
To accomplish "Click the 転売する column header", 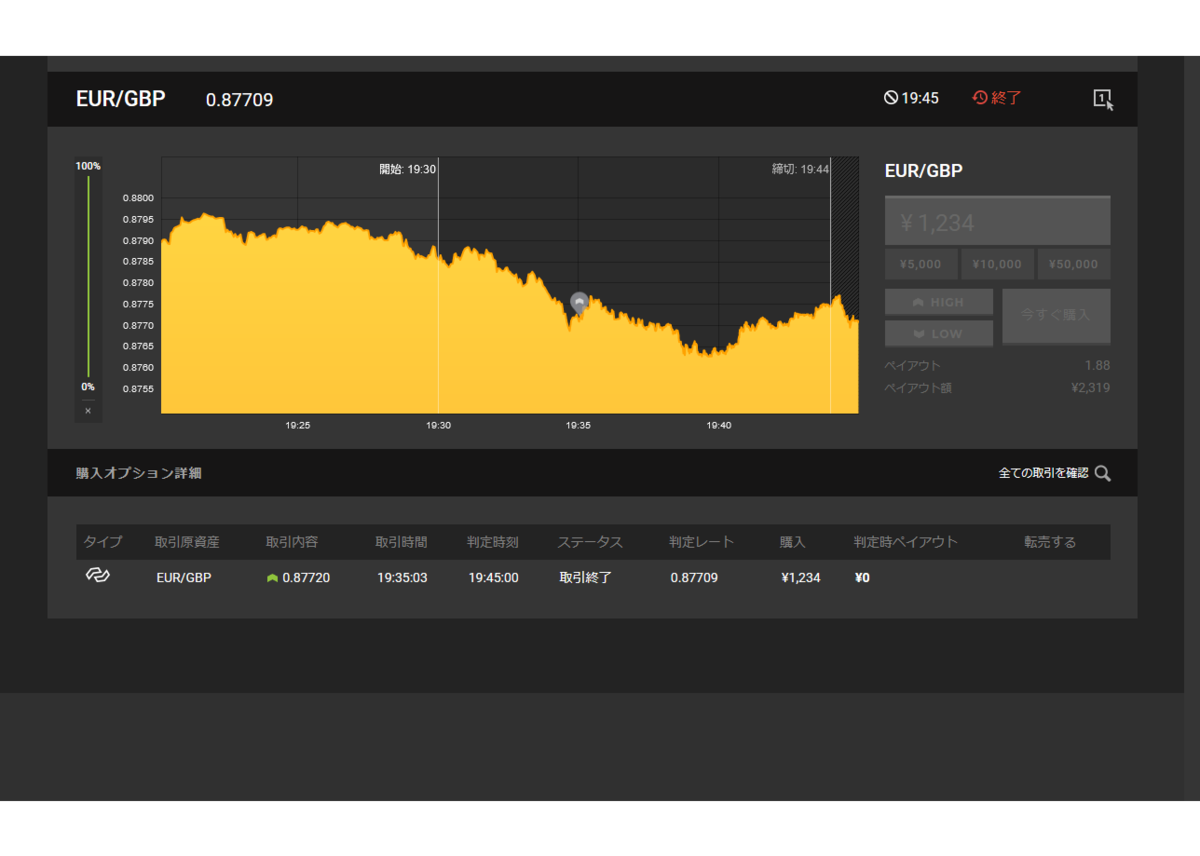I will (1050, 542).
